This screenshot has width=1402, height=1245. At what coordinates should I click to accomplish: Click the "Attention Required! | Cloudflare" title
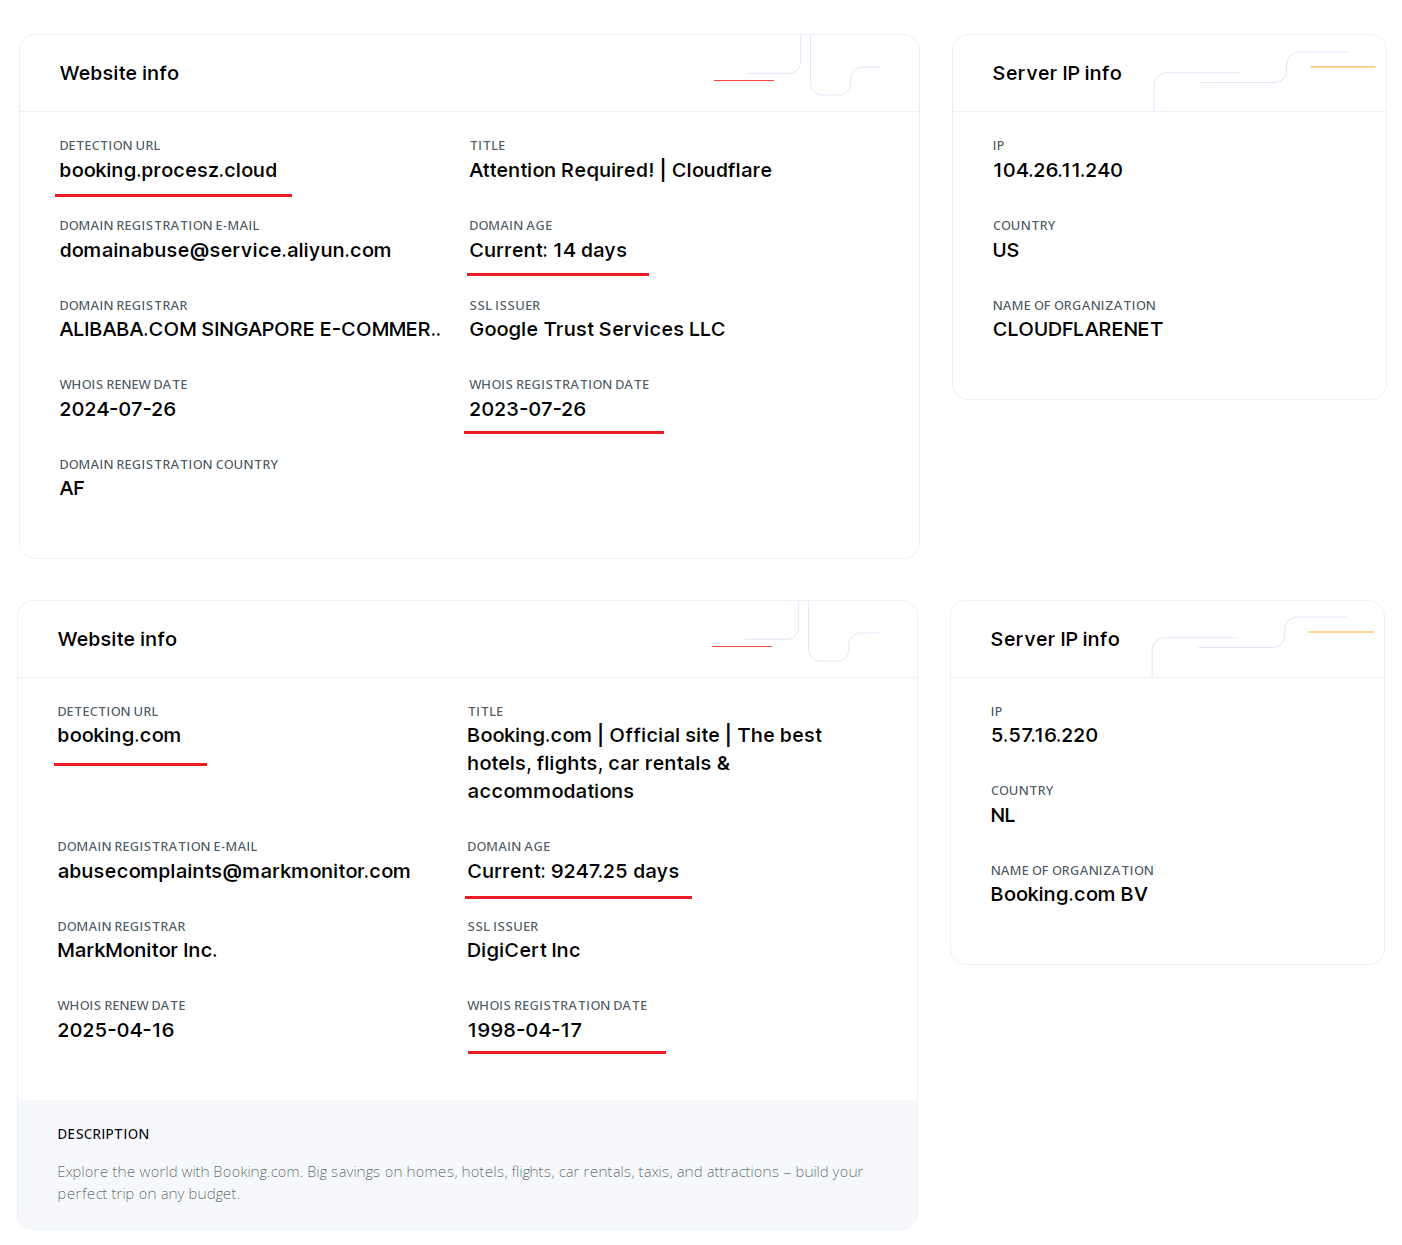pyautogui.click(x=620, y=171)
